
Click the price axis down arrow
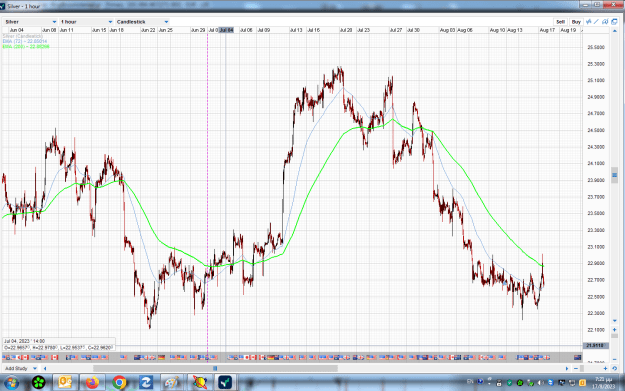tap(614, 321)
